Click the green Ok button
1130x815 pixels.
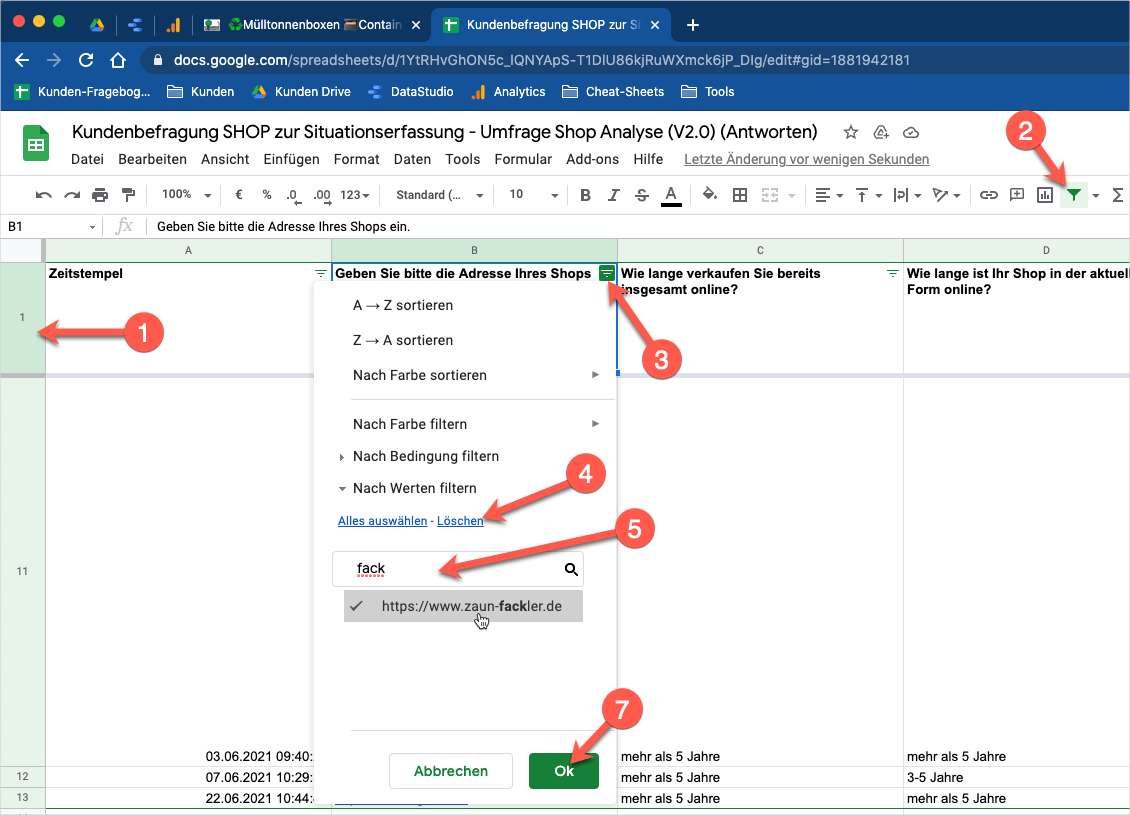tap(564, 771)
